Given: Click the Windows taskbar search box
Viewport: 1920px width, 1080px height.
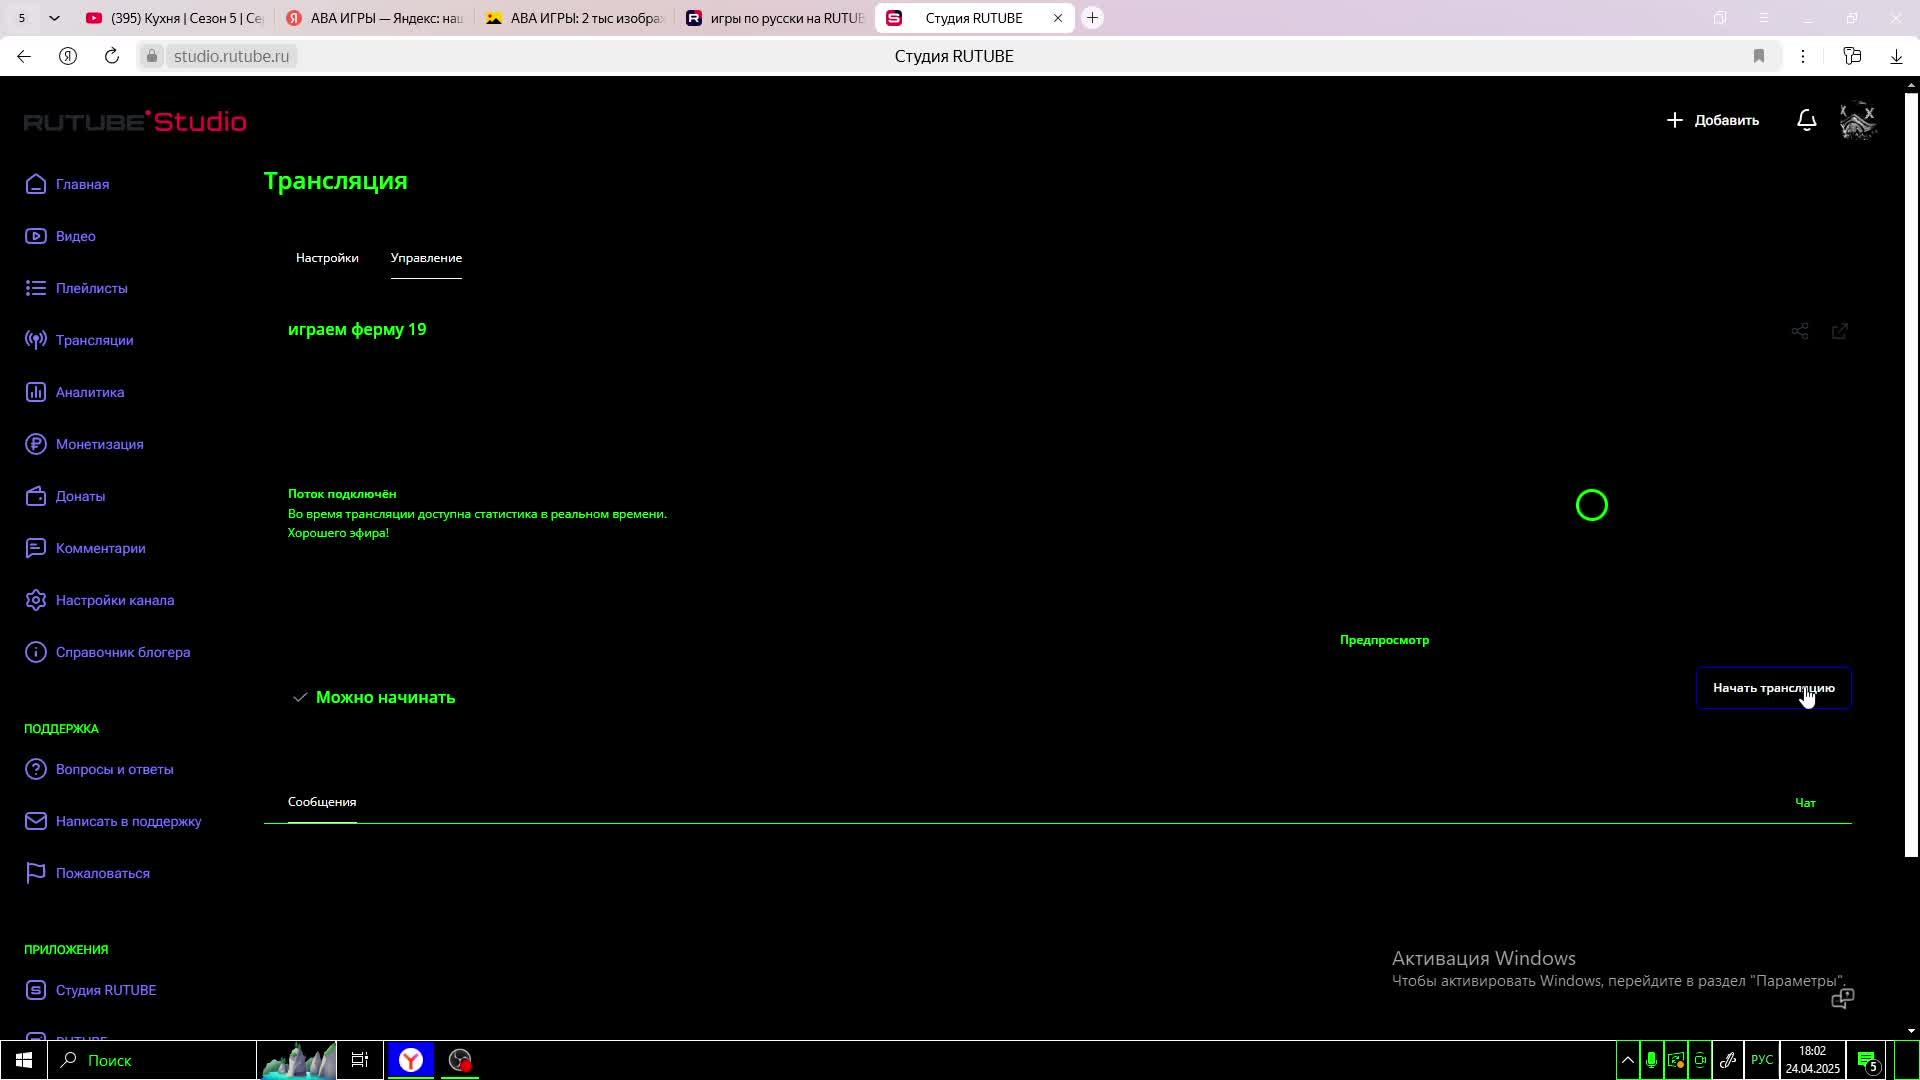Looking at the screenshot, I should click(x=150, y=1060).
